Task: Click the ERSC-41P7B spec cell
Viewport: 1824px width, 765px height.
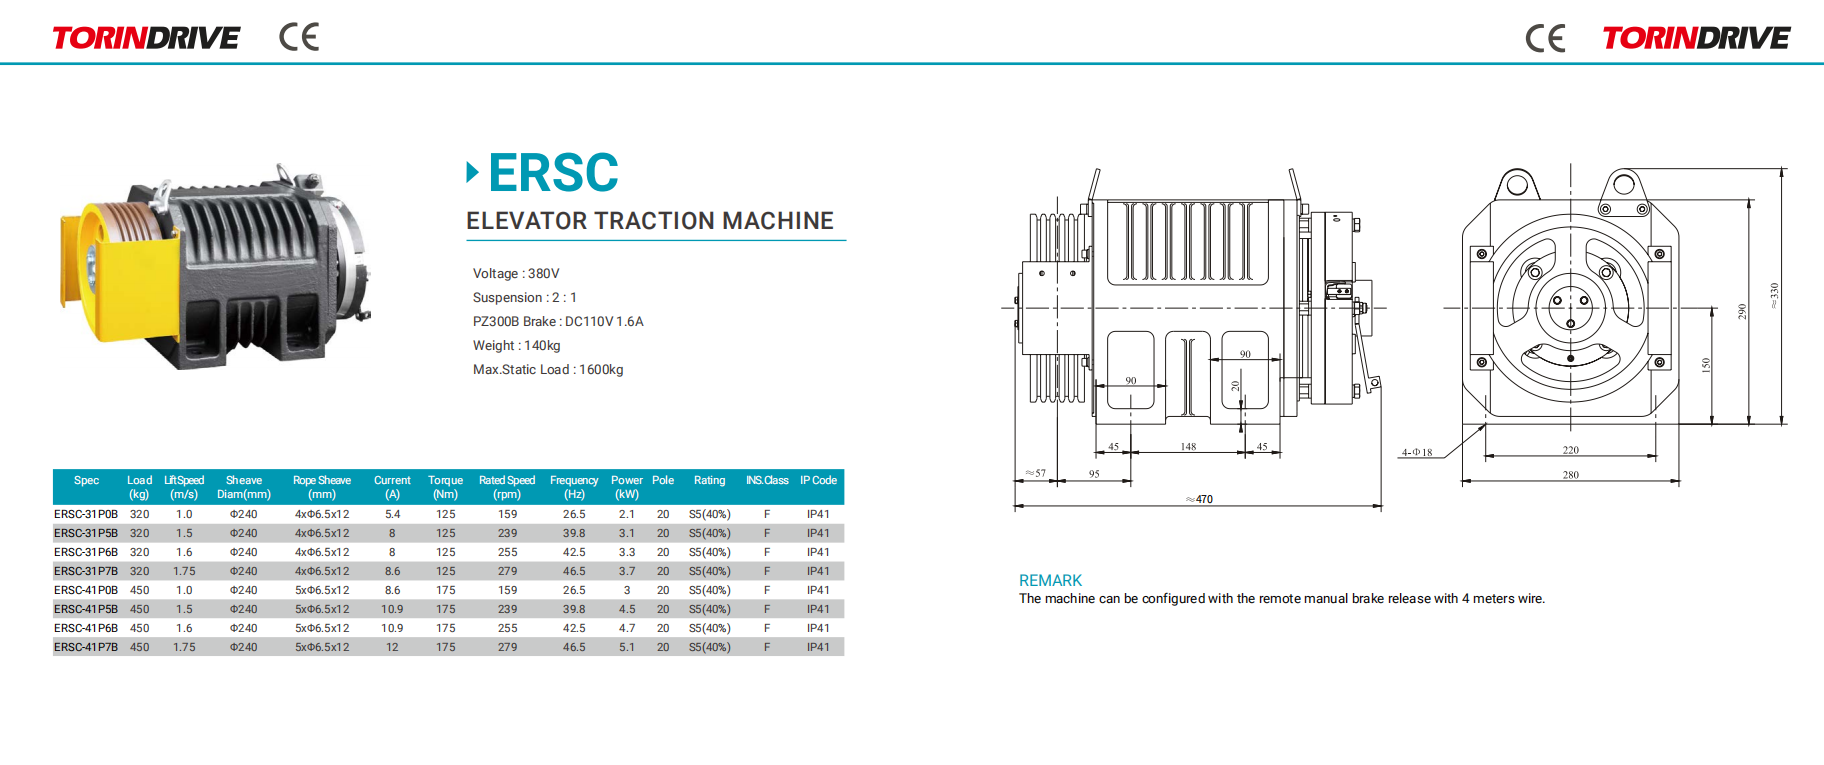Action: [86, 648]
